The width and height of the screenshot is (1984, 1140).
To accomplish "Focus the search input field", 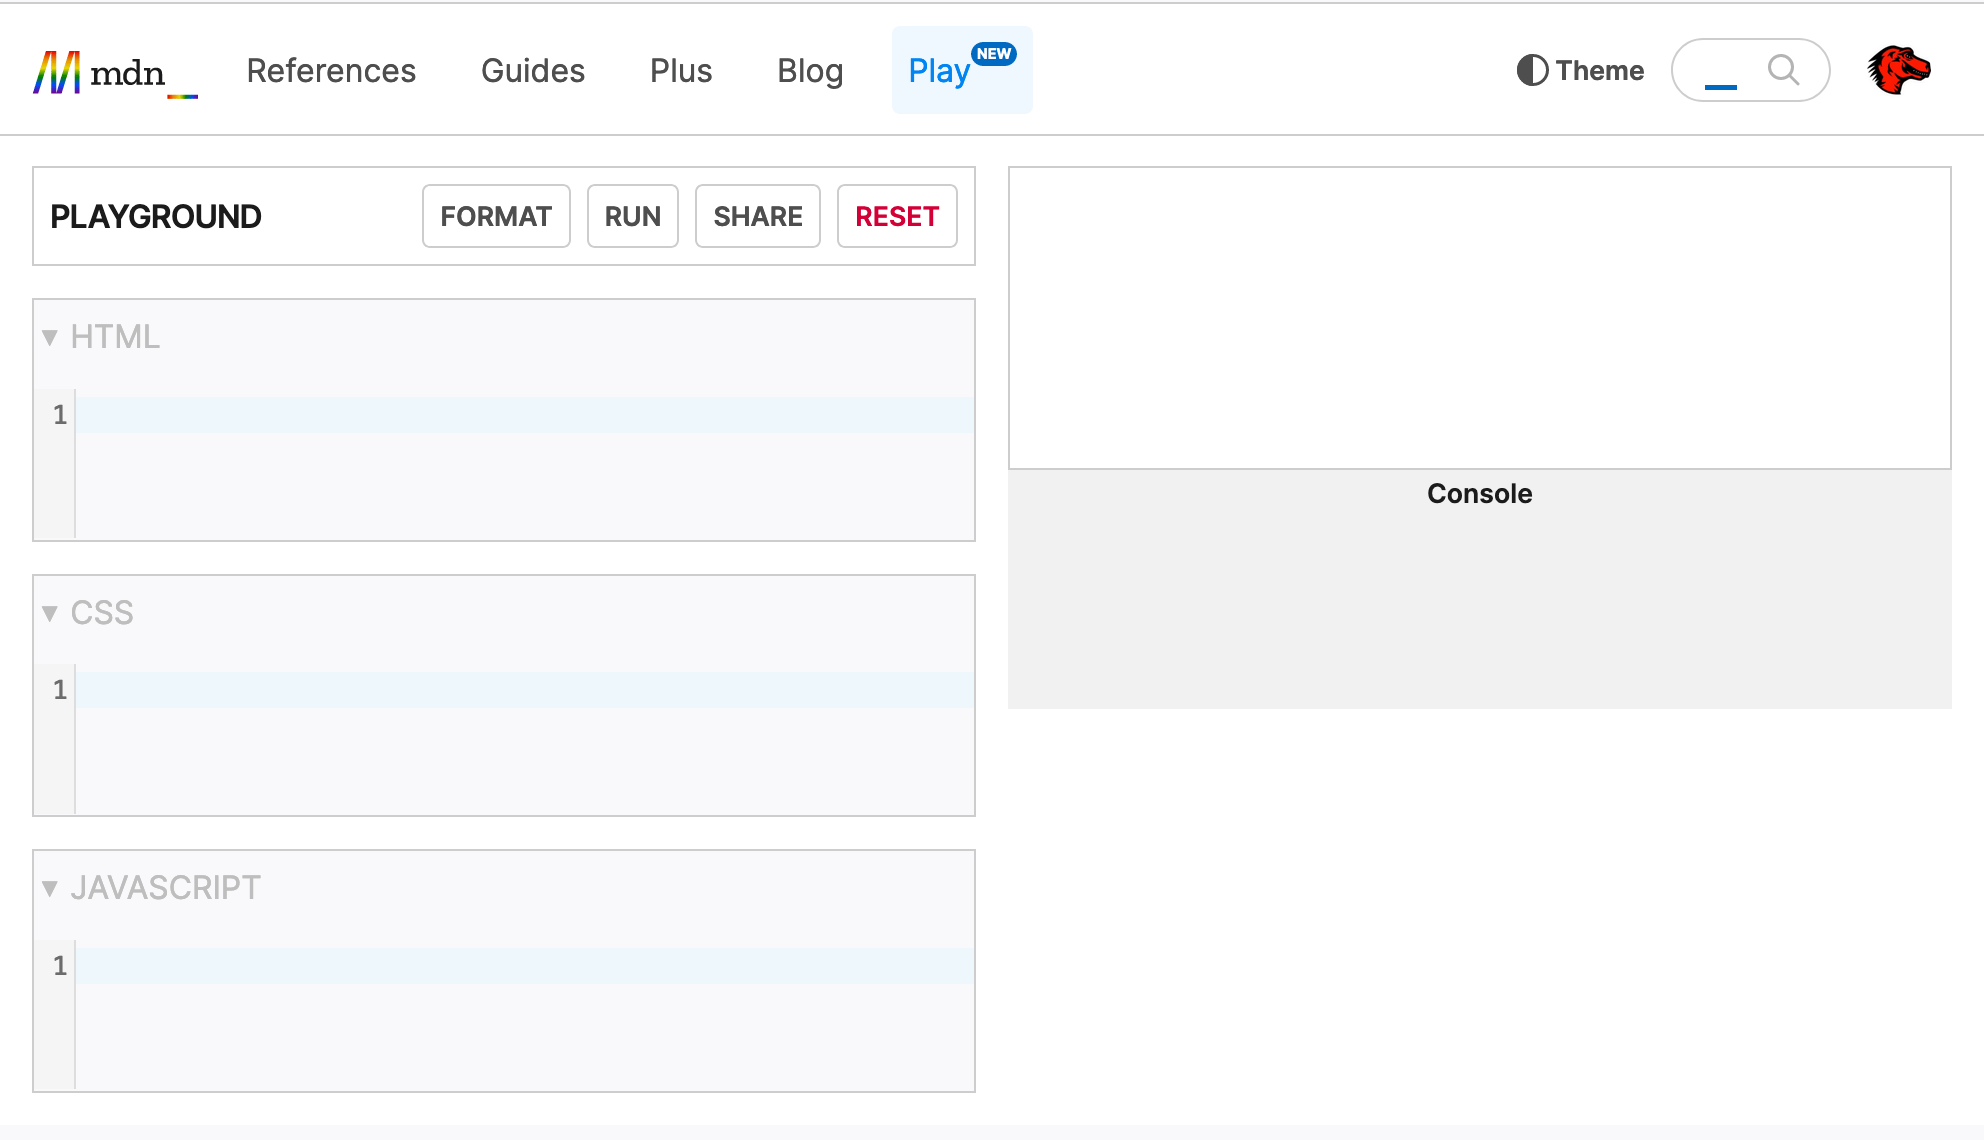I will (x=1724, y=70).
